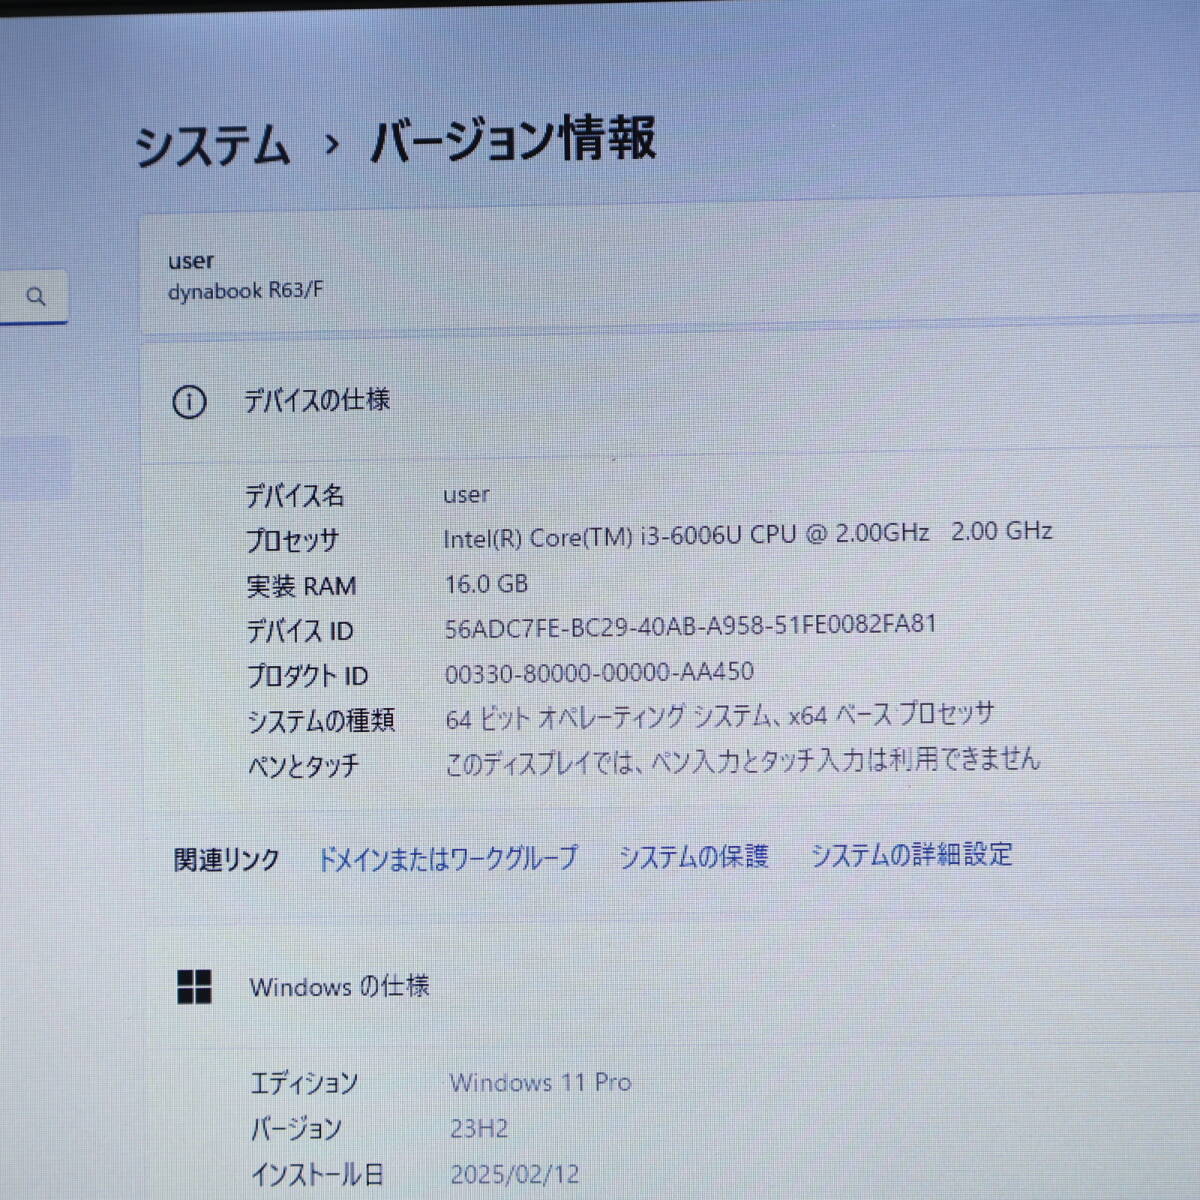Open システムの詳細設定 link
Screen dimensions: 1200x1200
coord(911,854)
